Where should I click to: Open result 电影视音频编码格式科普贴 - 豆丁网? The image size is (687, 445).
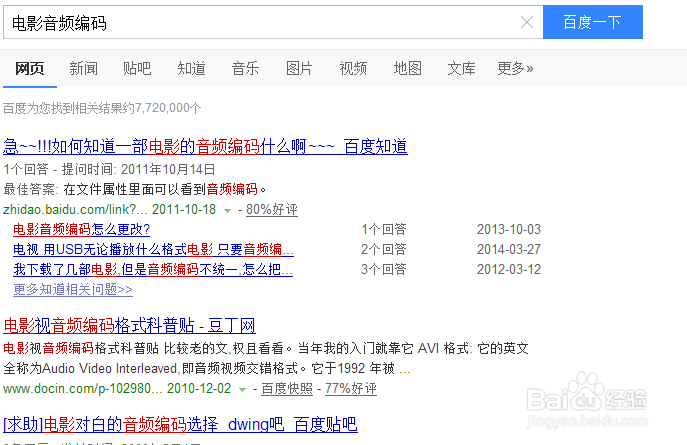pos(129,326)
